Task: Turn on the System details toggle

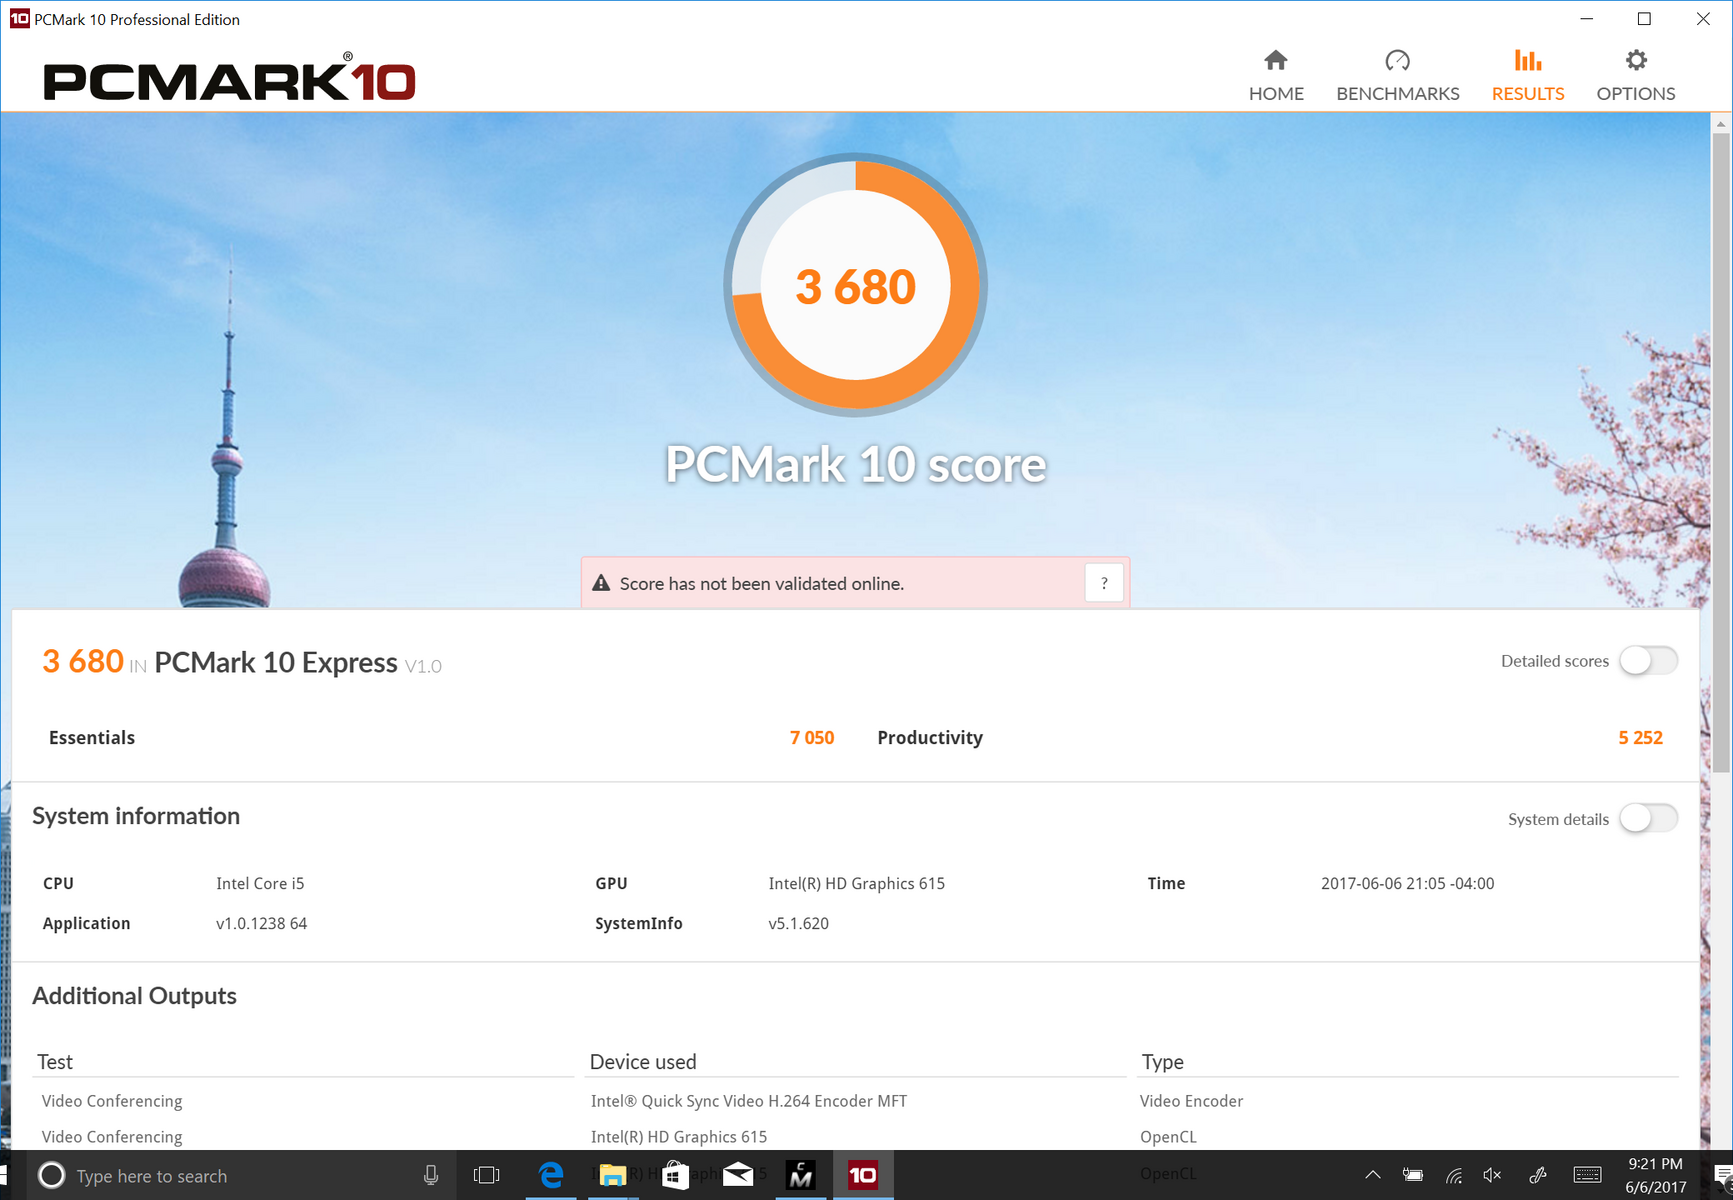Action: (x=1648, y=819)
